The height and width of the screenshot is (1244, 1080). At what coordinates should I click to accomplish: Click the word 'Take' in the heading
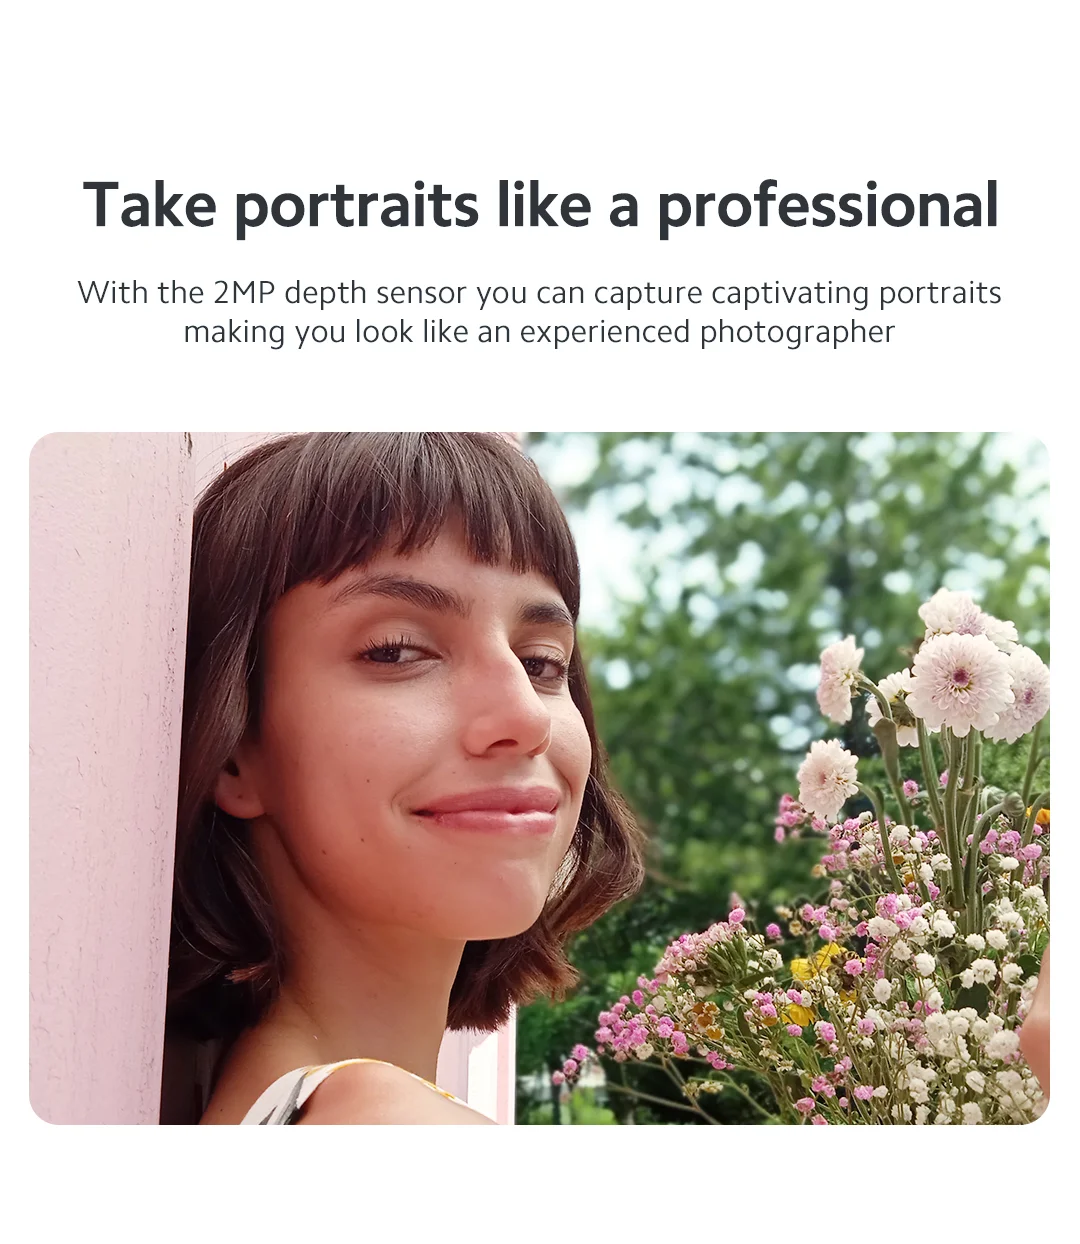[150, 205]
